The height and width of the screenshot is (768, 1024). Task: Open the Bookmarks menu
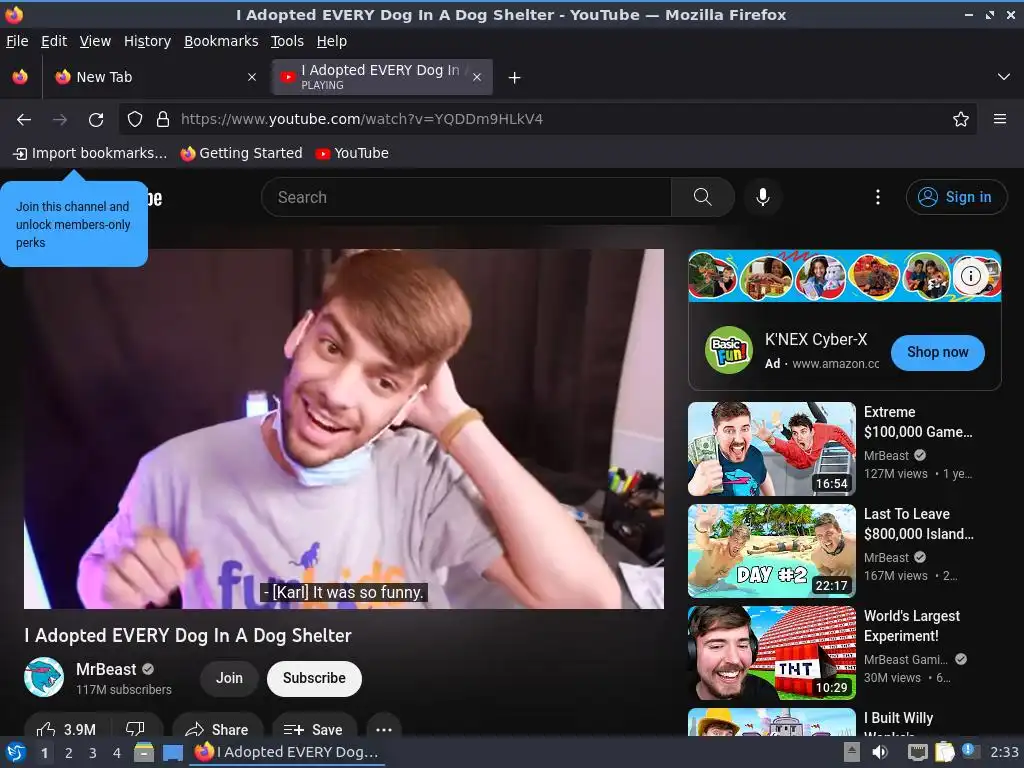point(221,41)
